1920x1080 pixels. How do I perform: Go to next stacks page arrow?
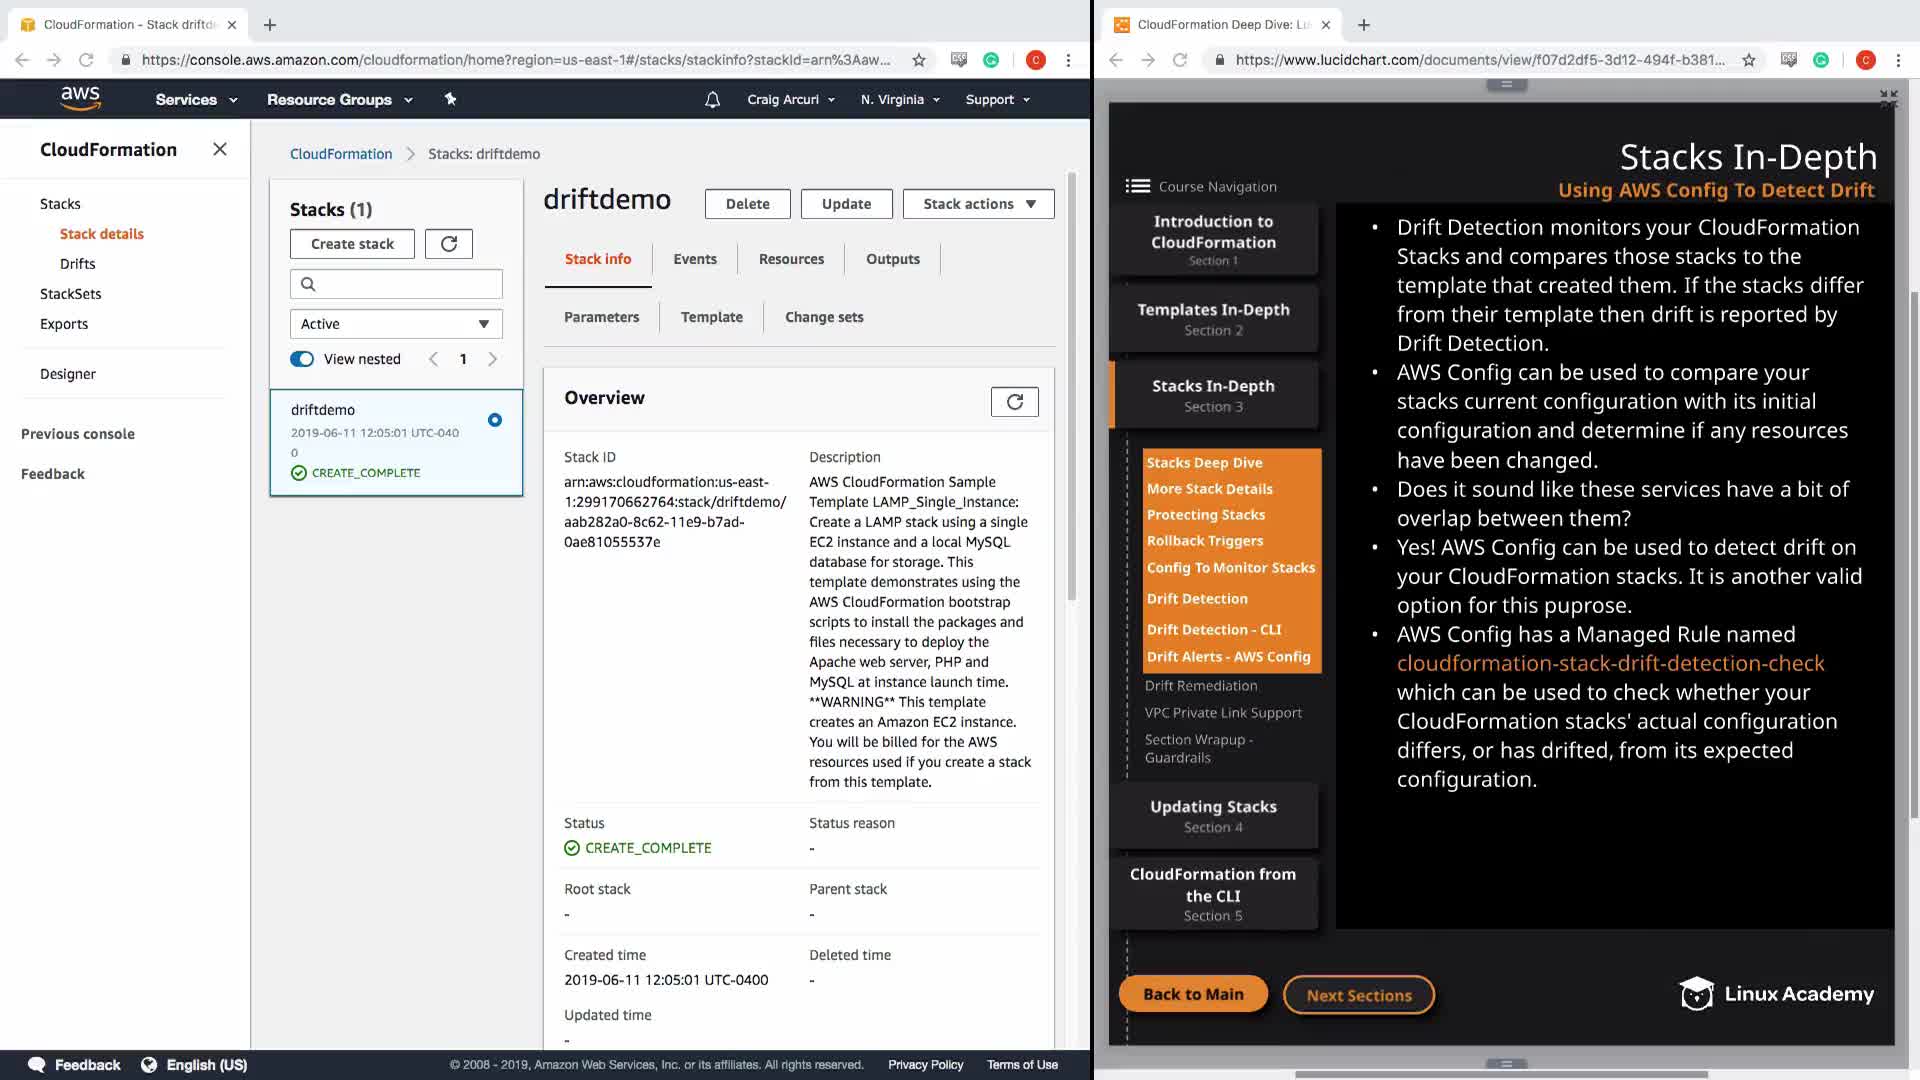493,359
